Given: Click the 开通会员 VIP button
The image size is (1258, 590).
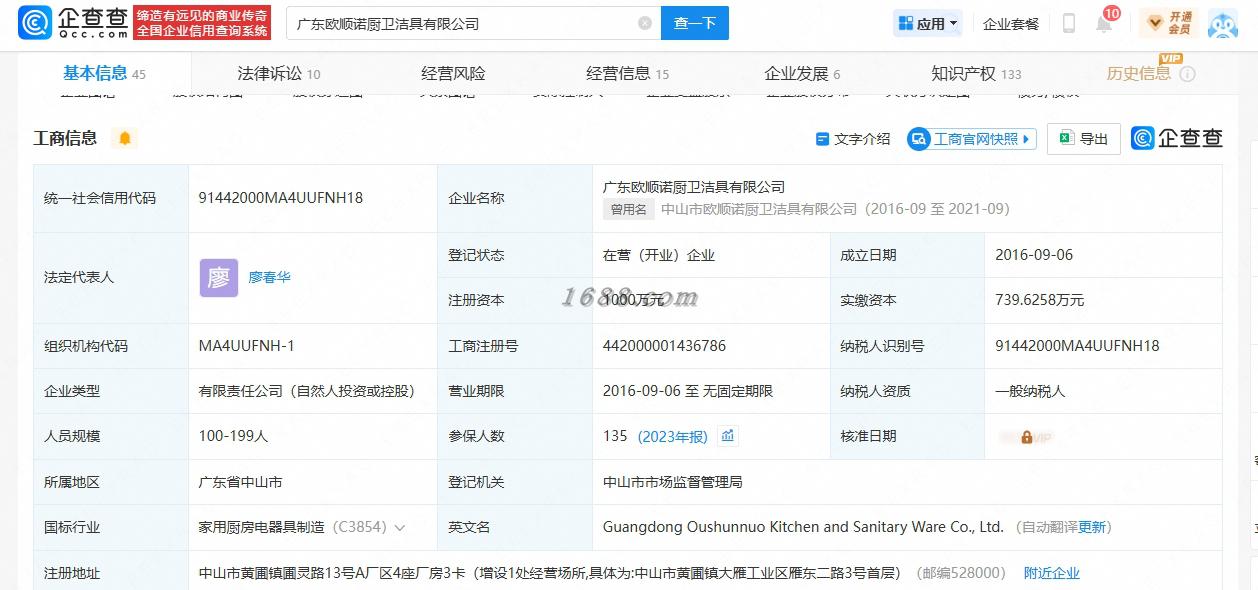Looking at the screenshot, I should point(1168,23).
